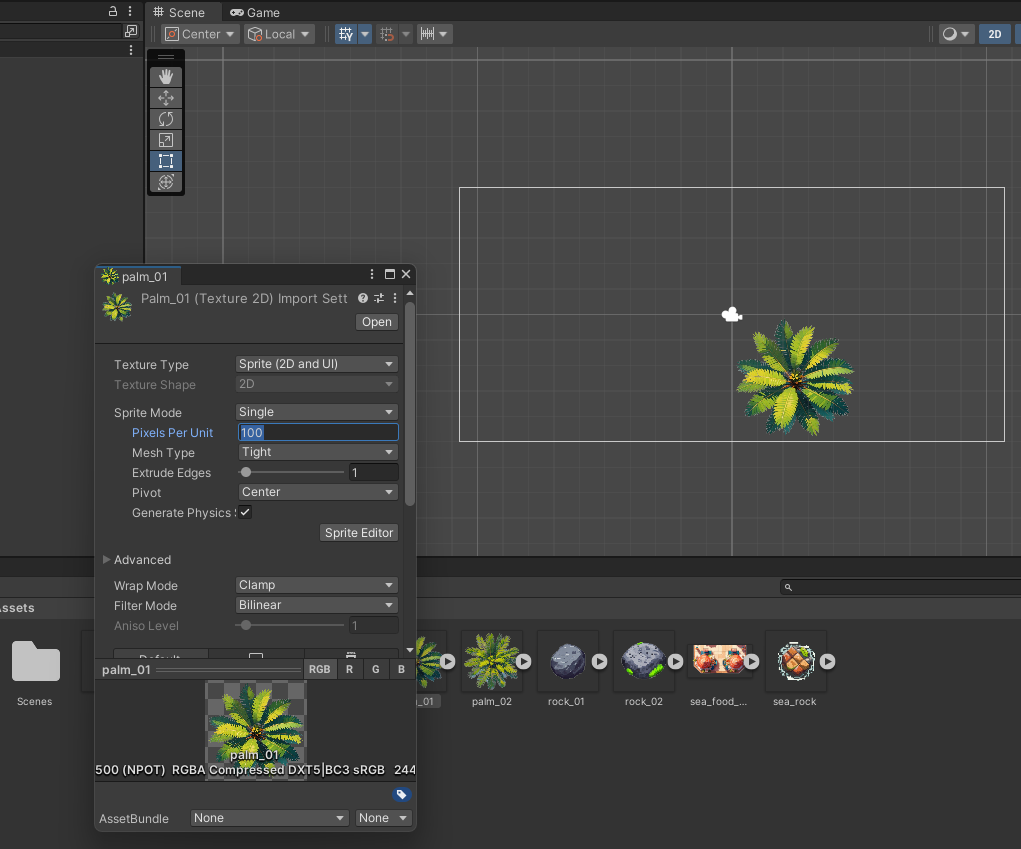Open the Pivot dropdown
This screenshot has height=849, width=1021.
318,492
